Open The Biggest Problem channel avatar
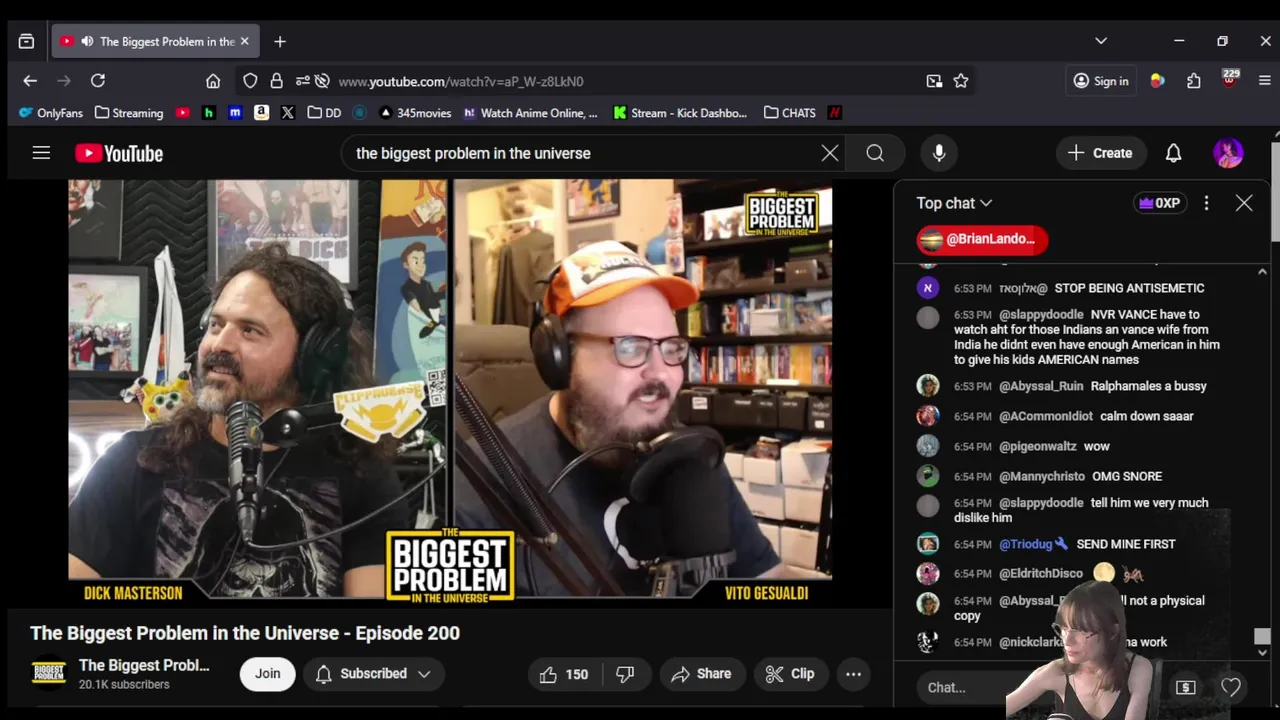The height and width of the screenshot is (720, 1280). pos(48,673)
